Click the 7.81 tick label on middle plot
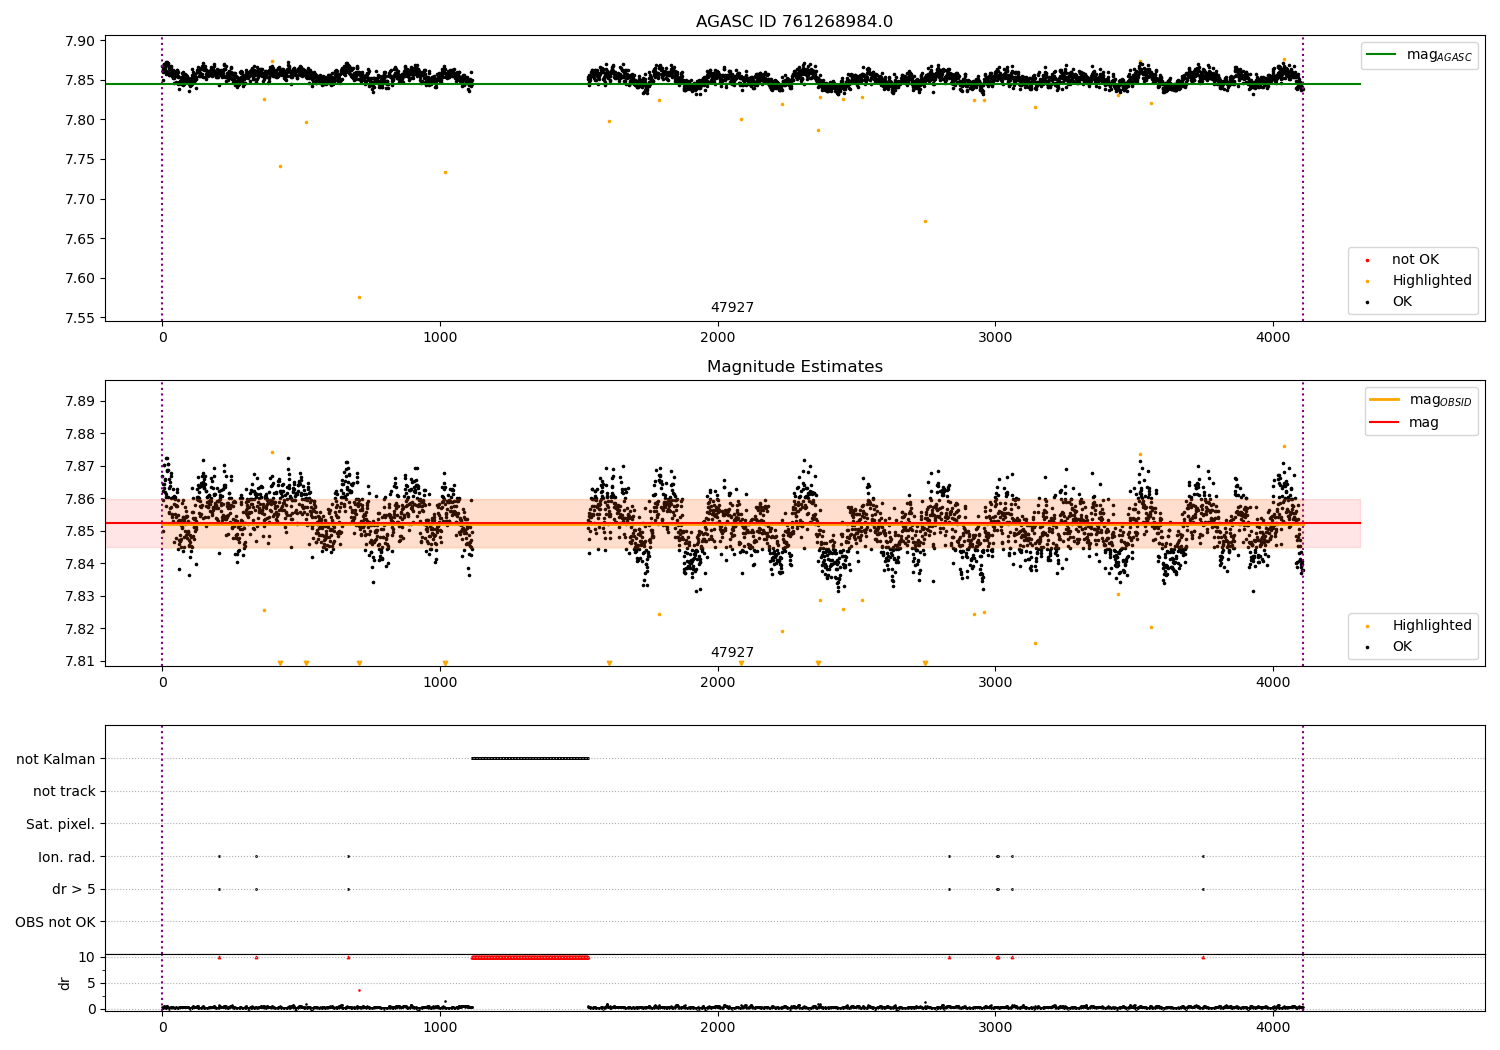Image resolution: width=1500 pixels, height=1050 pixels. click(x=80, y=662)
